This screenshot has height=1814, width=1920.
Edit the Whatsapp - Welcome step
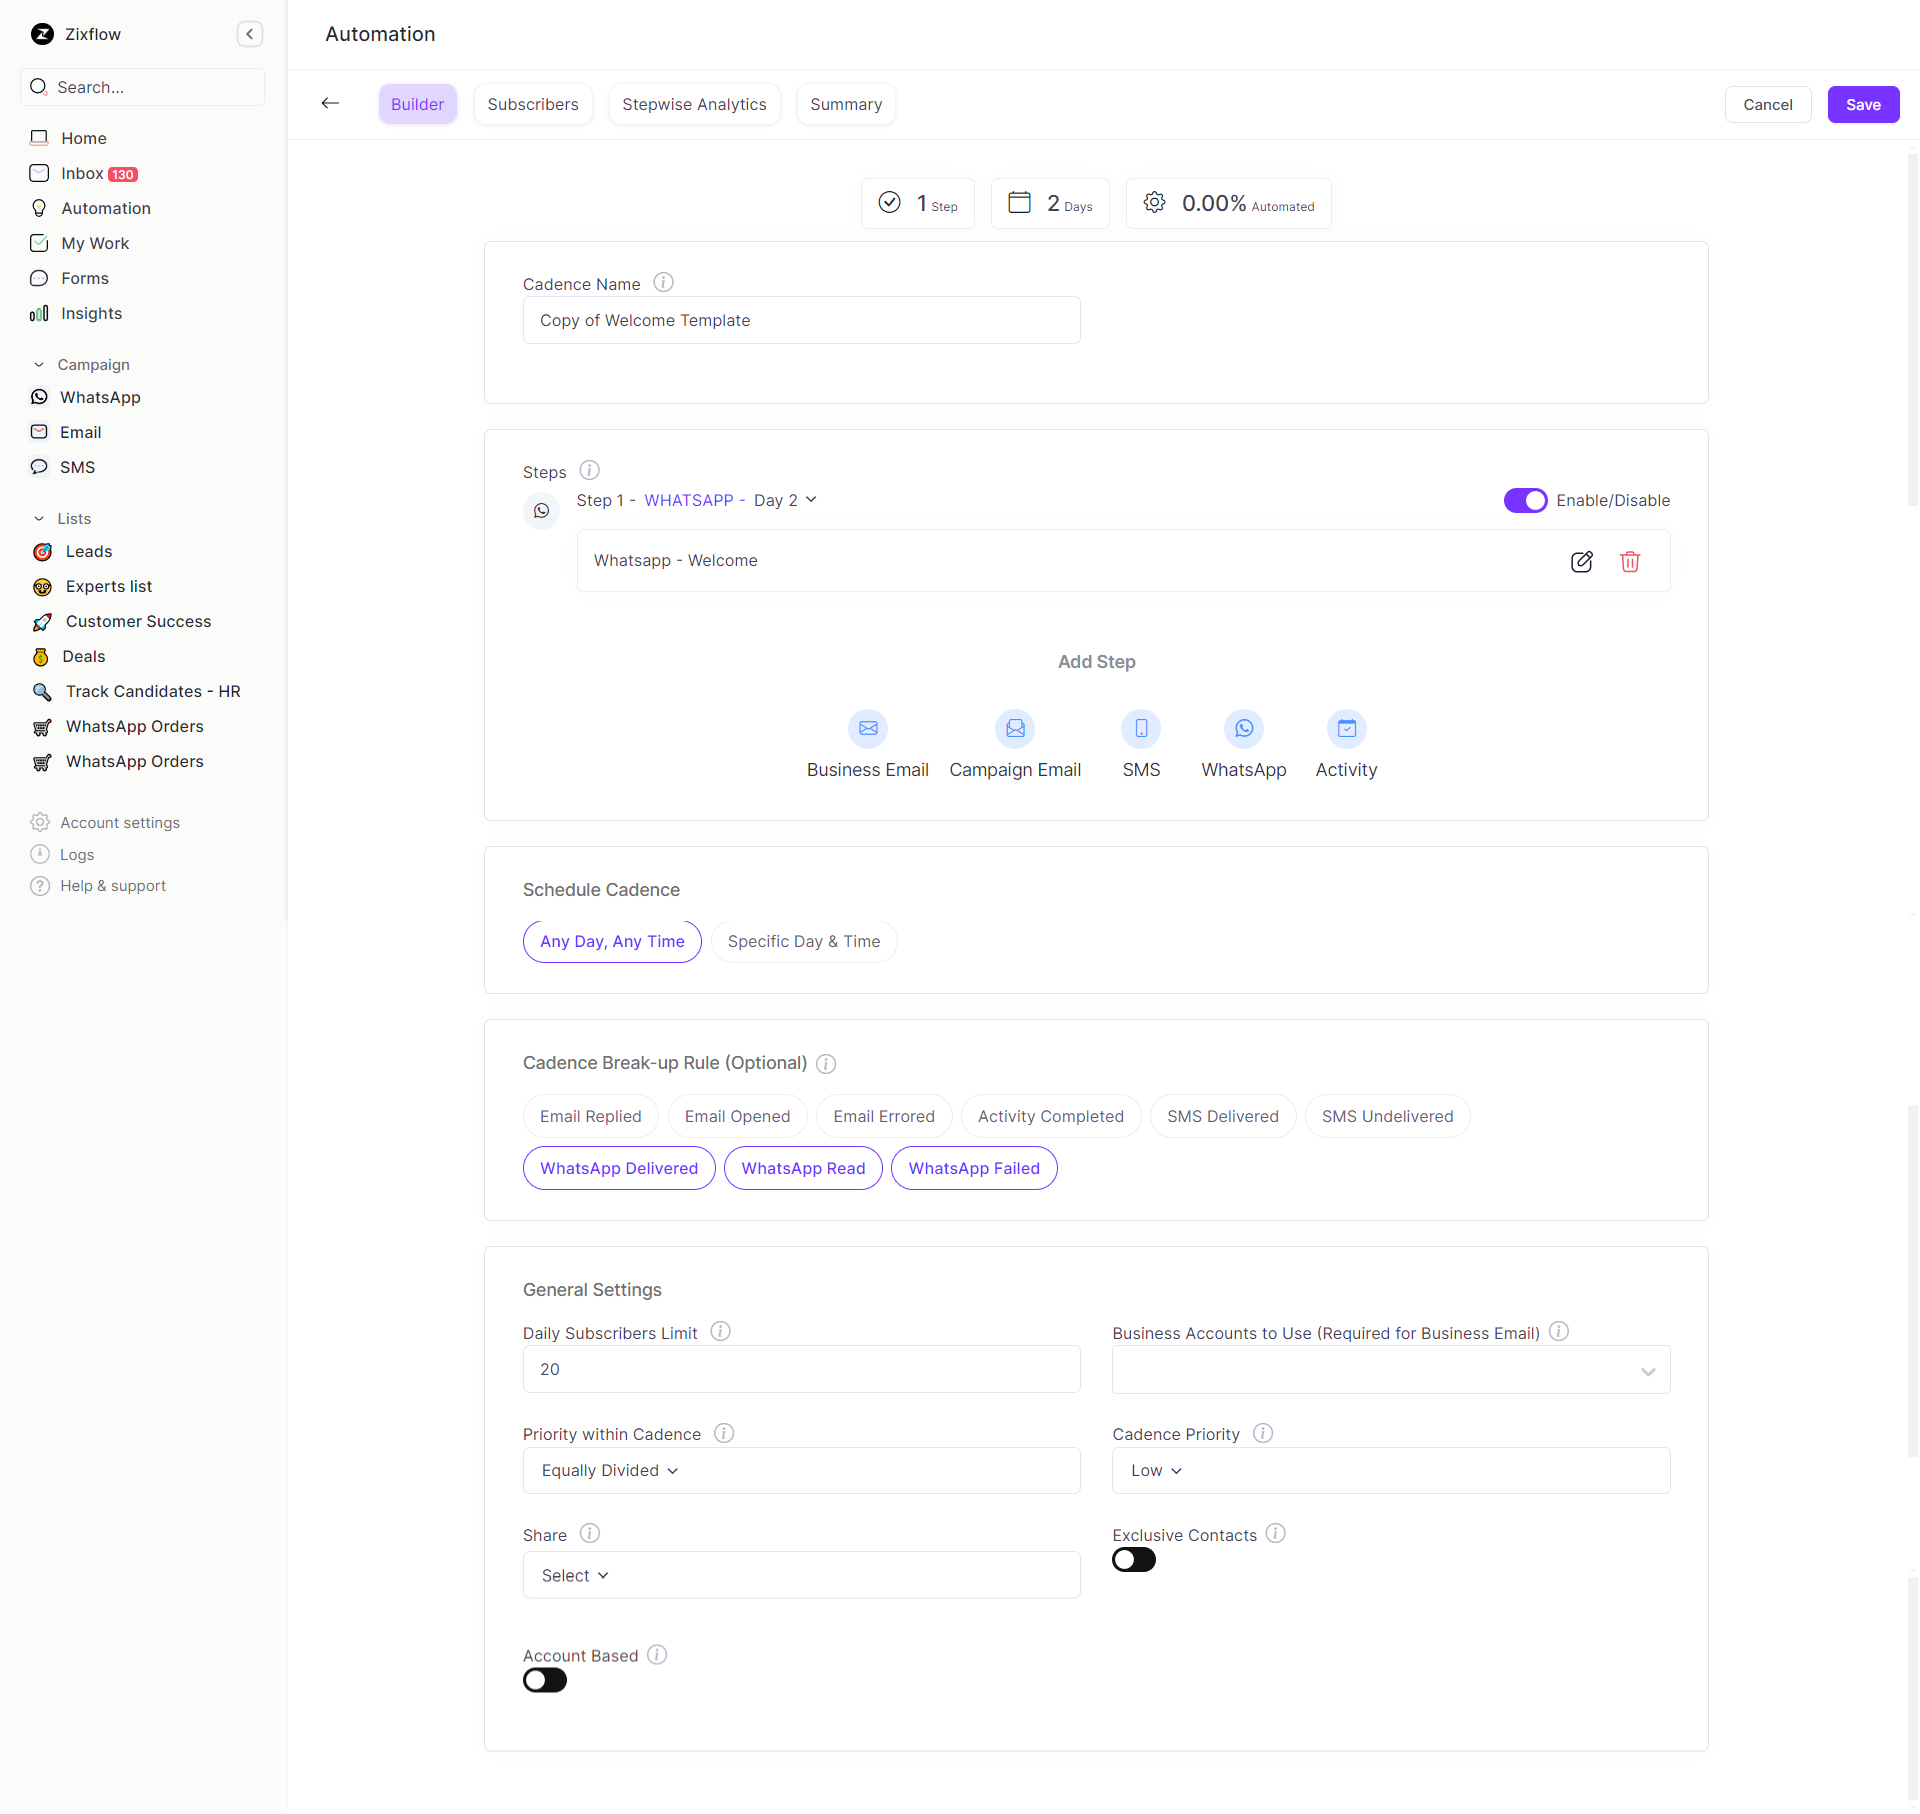pyautogui.click(x=1581, y=561)
